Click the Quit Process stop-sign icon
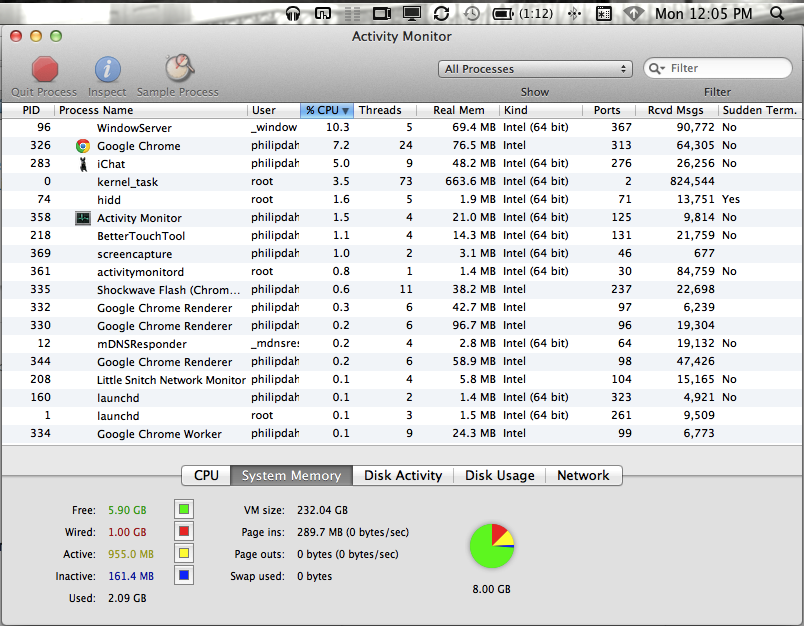The width and height of the screenshot is (804, 626). point(45,70)
